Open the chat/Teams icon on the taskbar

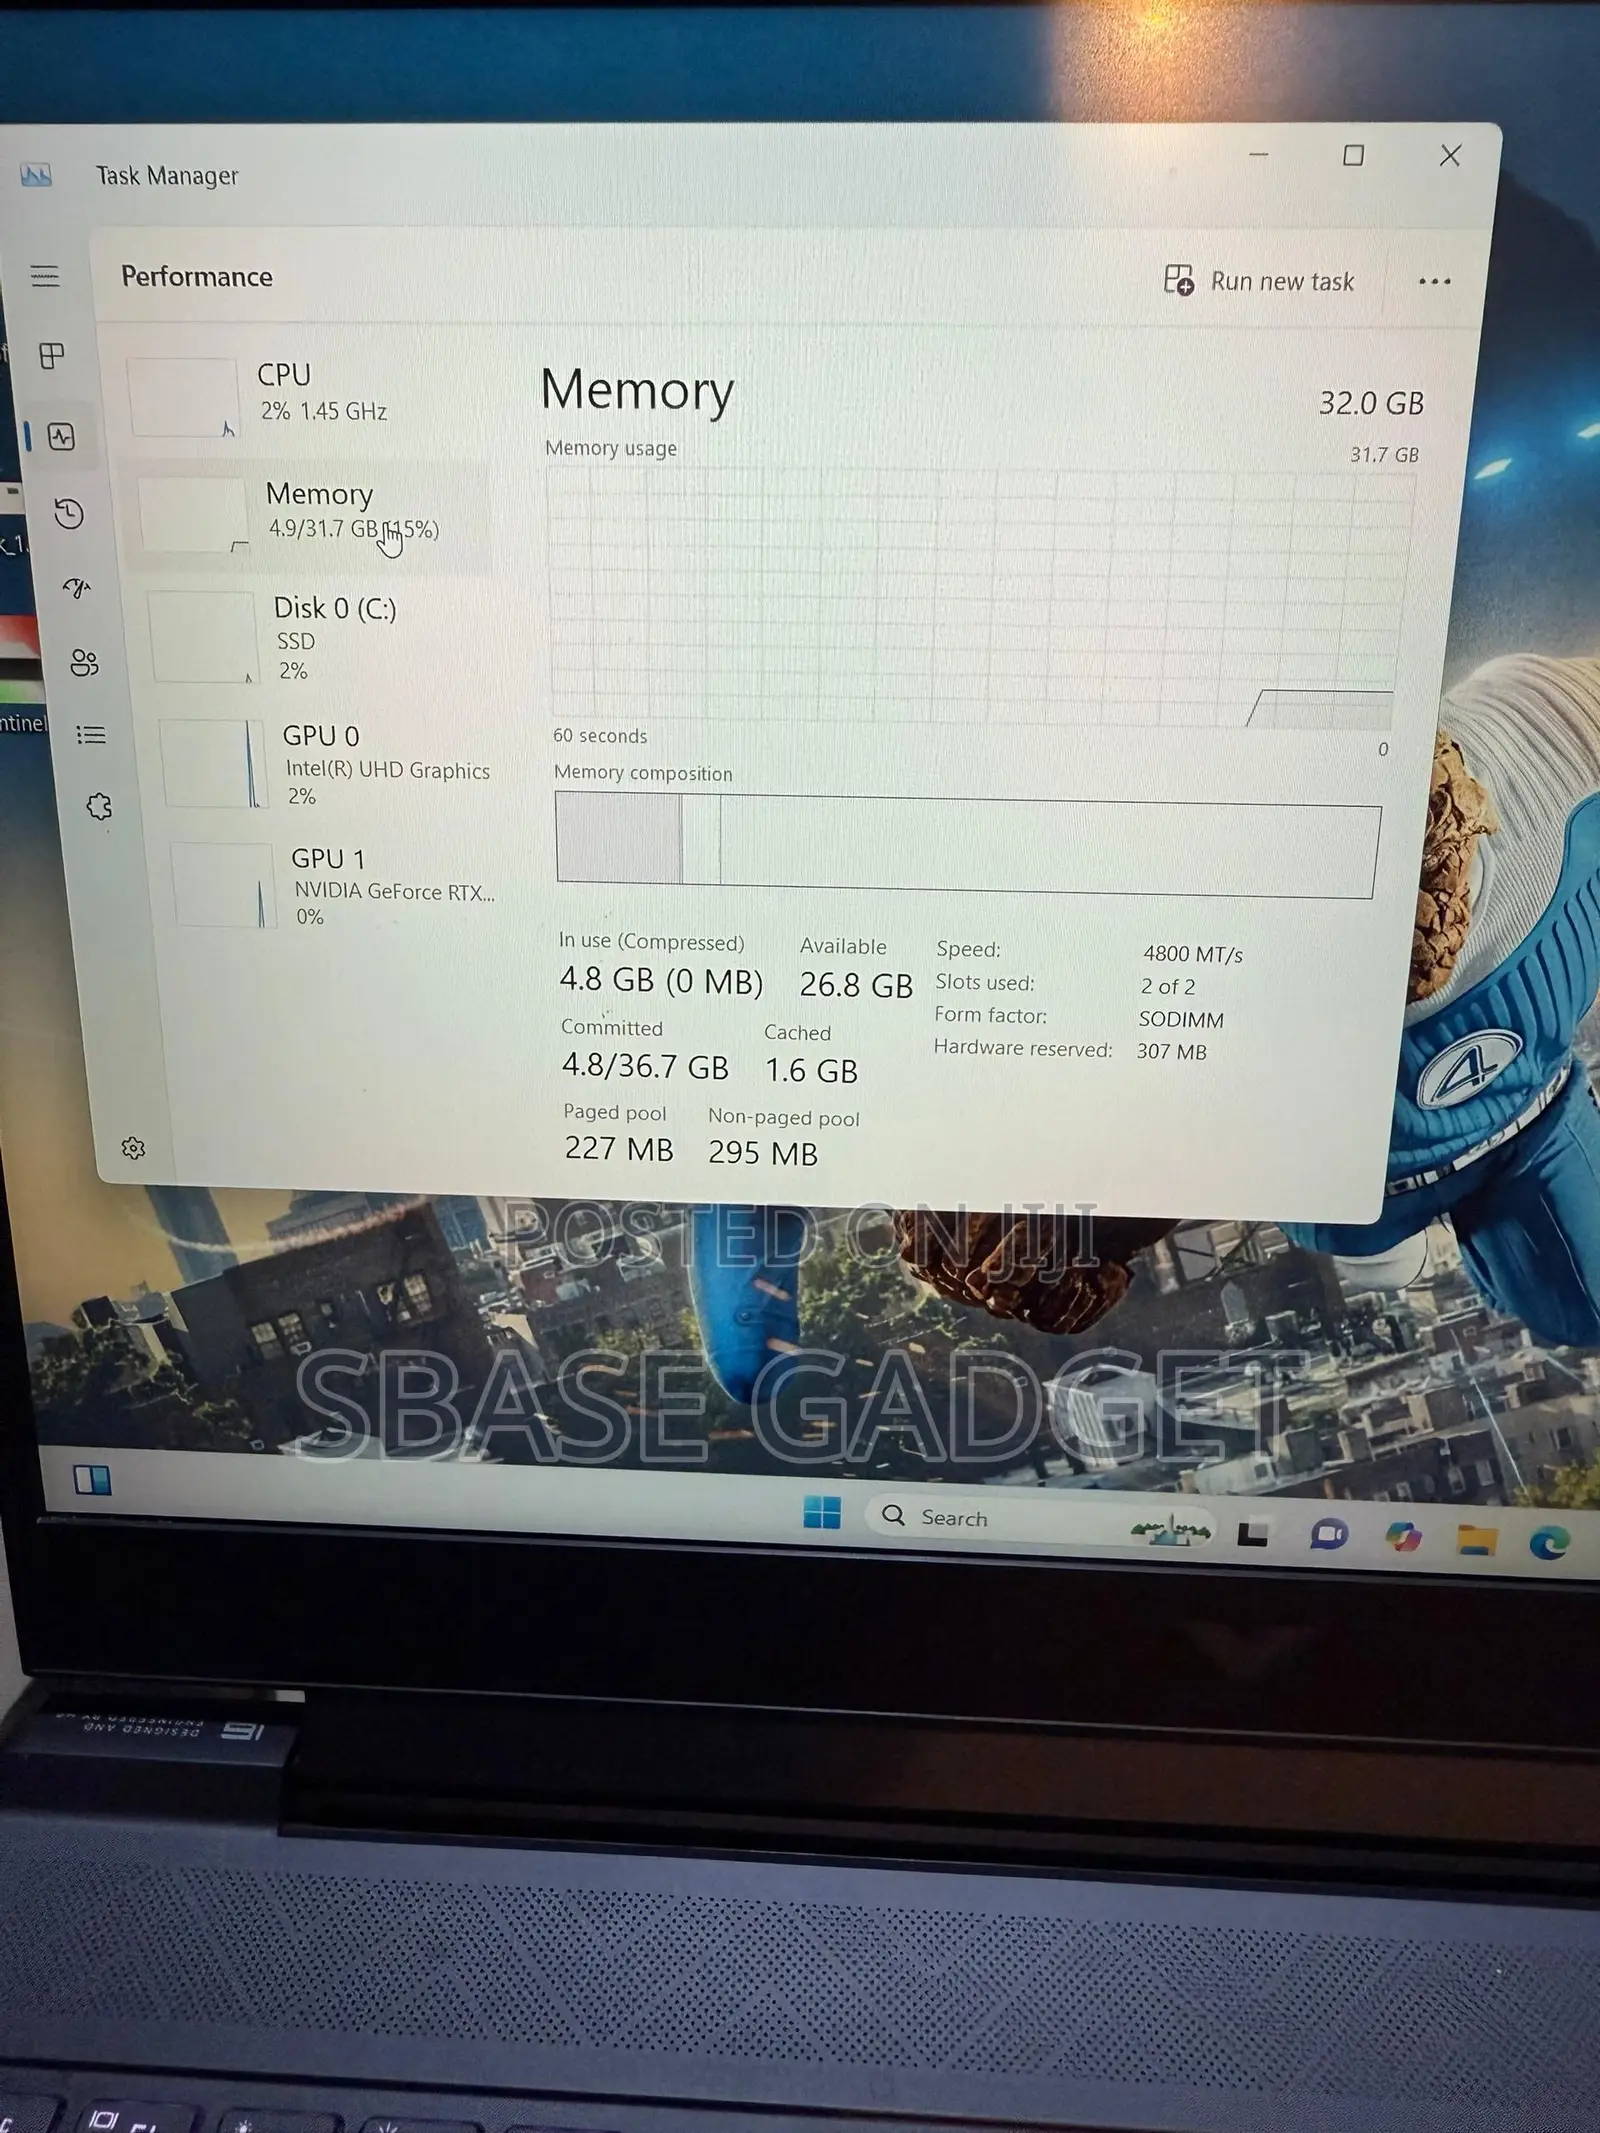click(x=1329, y=1534)
